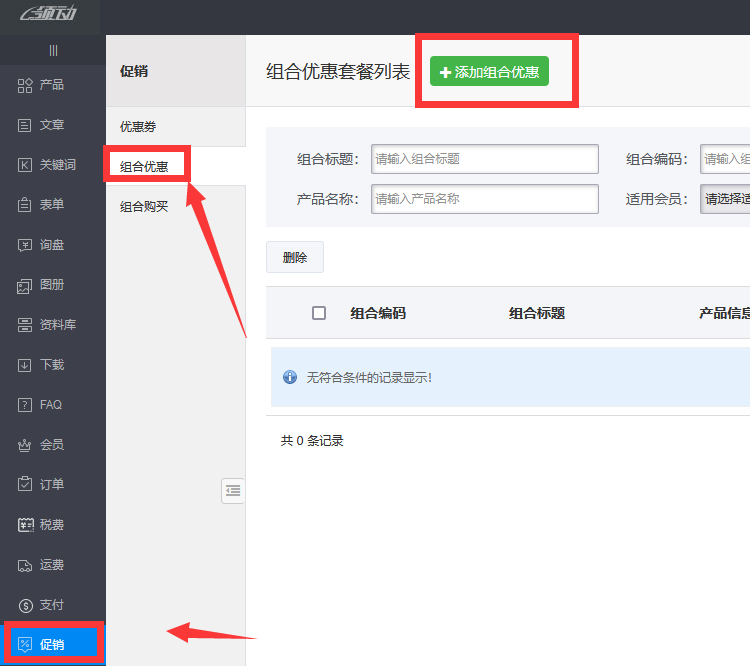Click the 无符合条件的记录显示 notice text
Image resolution: width=750 pixels, height=666 pixels.
pyautogui.click(x=369, y=377)
